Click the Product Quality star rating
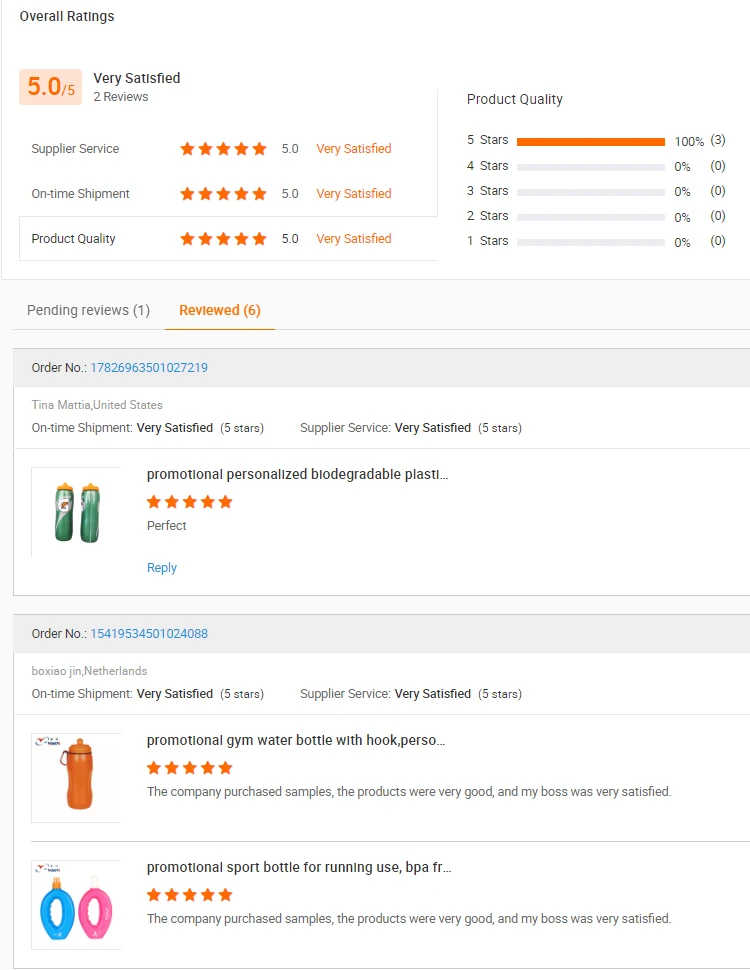The width and height of the screenshot is (750, 970). pyautogui.click(x=223, y=239)
